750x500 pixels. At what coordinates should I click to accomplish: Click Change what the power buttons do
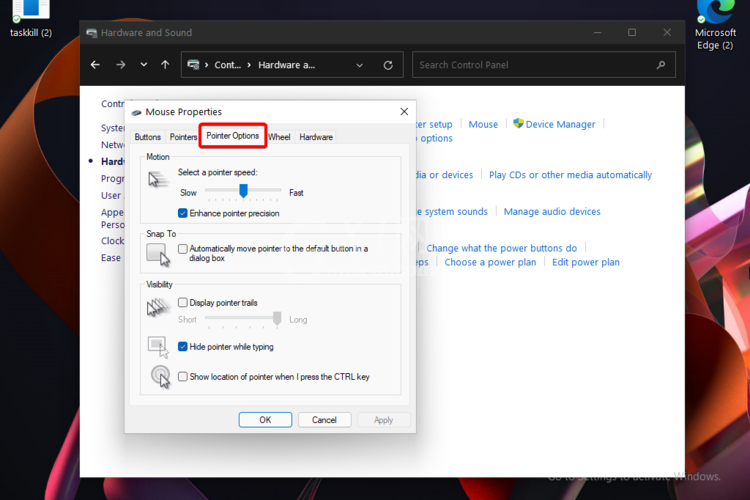pos(502,248)
